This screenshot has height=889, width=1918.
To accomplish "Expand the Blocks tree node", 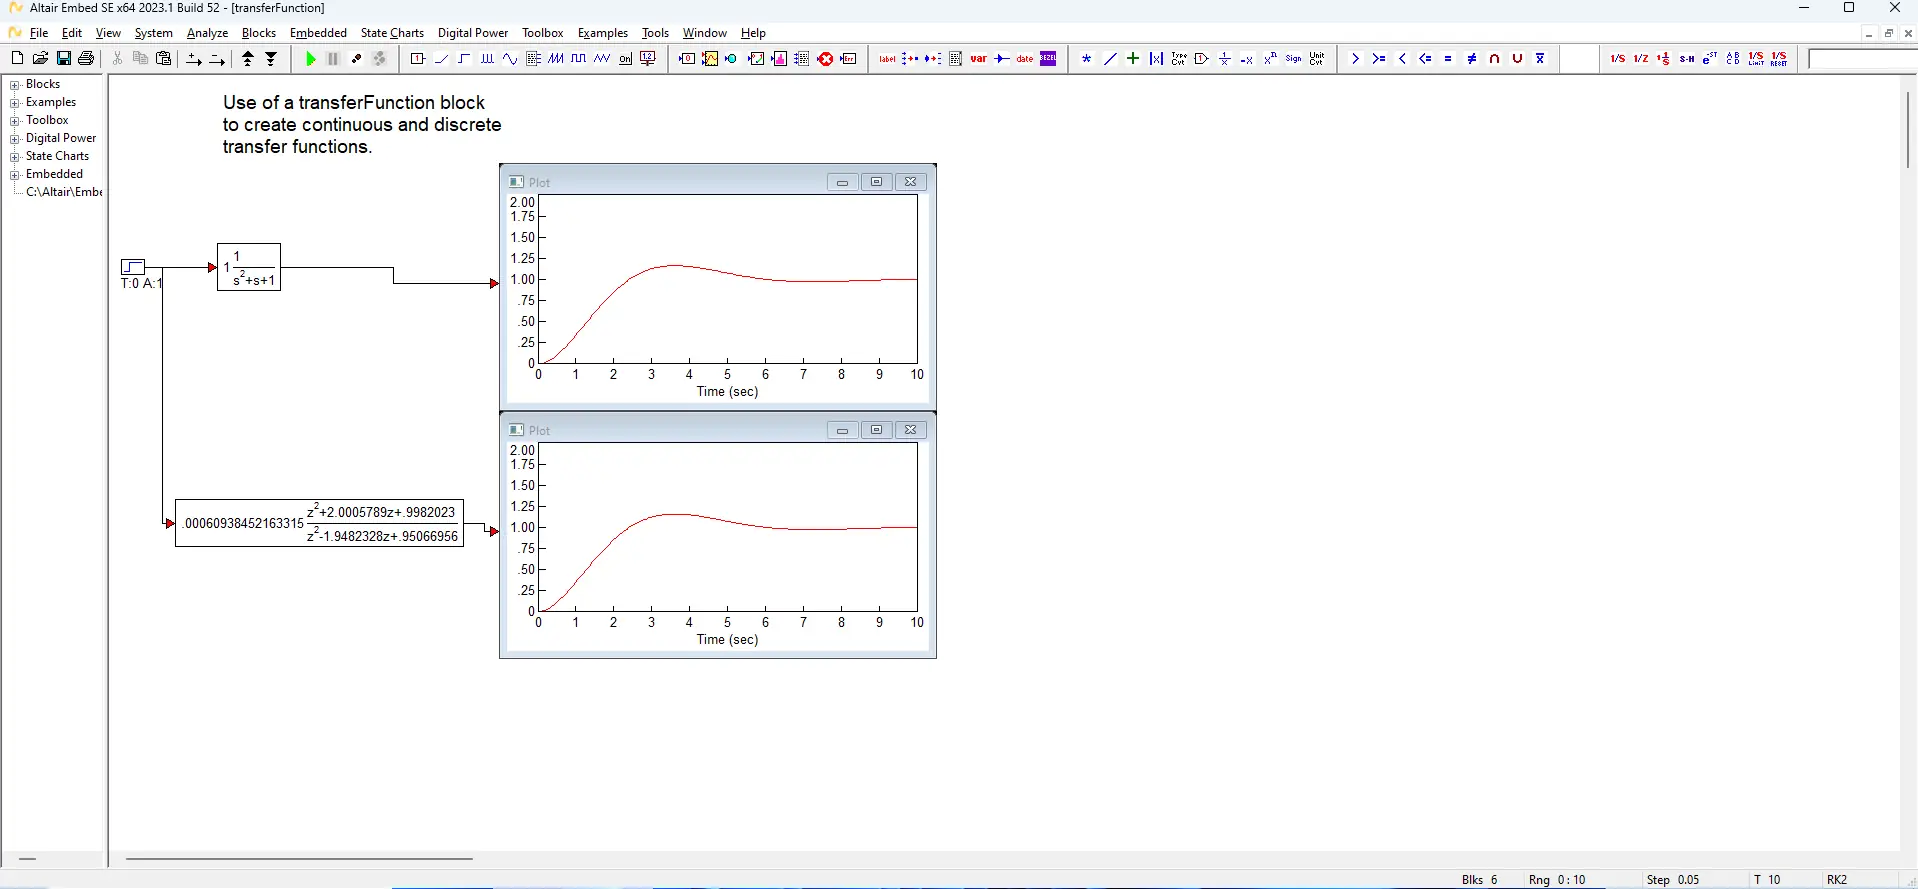I will (15, 85).
